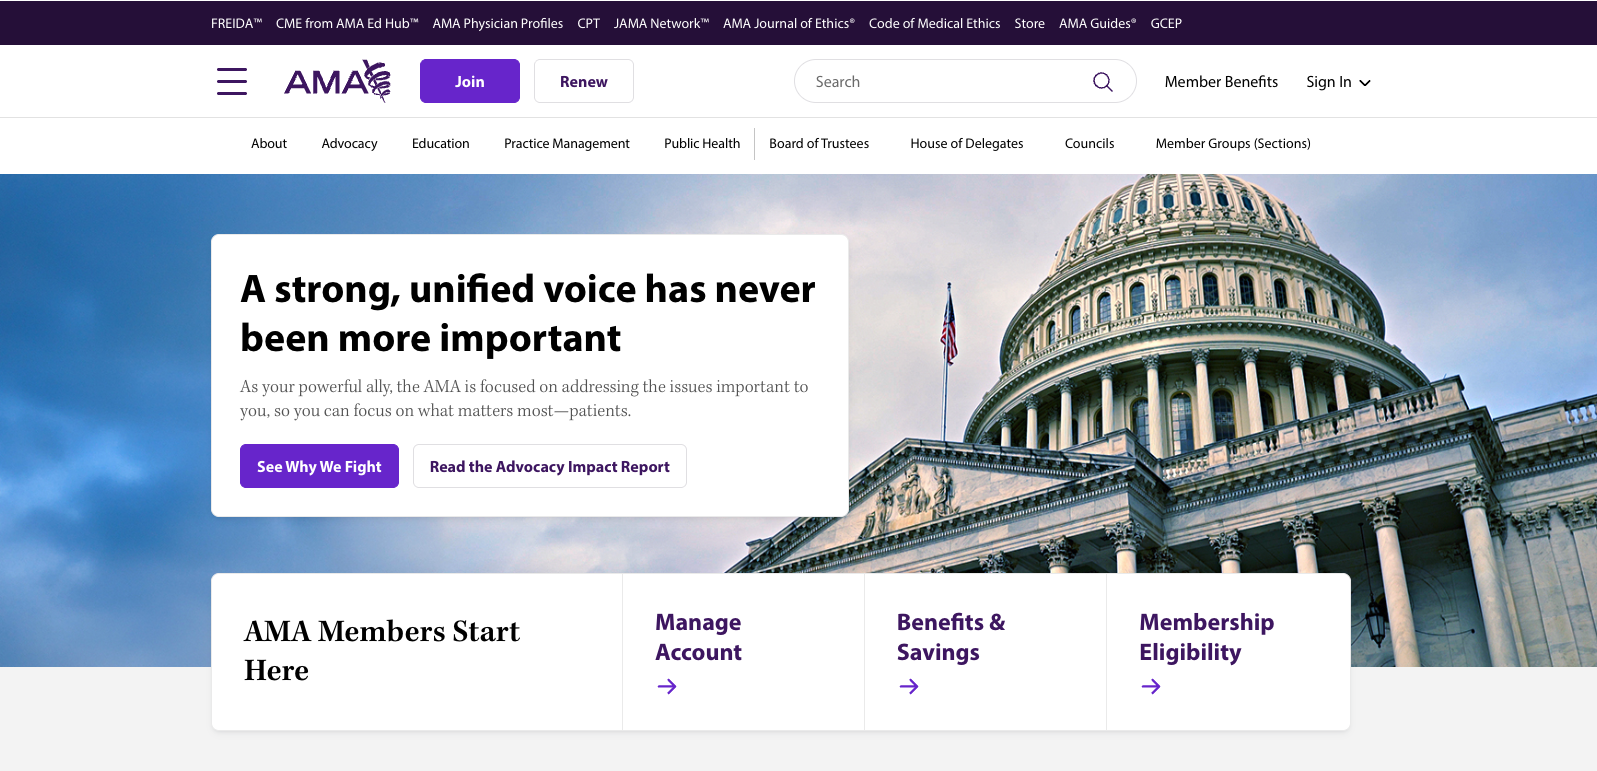Open the Membership Eligibility heading link

[x=1207, y=637]
